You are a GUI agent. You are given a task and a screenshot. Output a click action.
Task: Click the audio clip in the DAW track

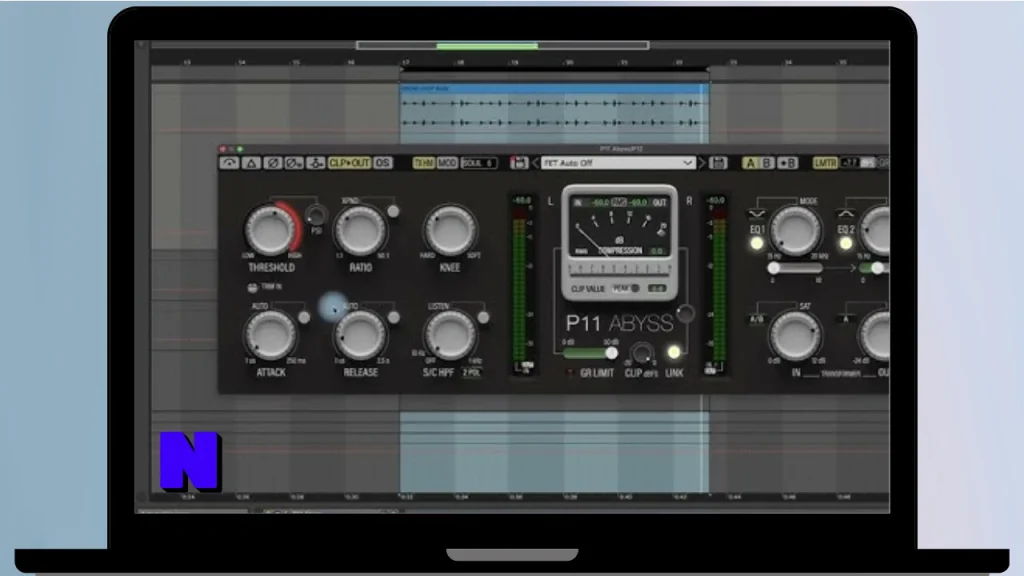point(554,114)
